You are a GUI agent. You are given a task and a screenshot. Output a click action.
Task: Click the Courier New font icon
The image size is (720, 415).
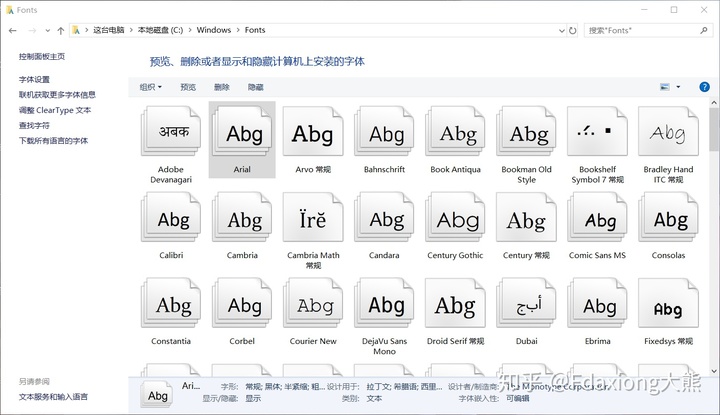tap(313, 303)
